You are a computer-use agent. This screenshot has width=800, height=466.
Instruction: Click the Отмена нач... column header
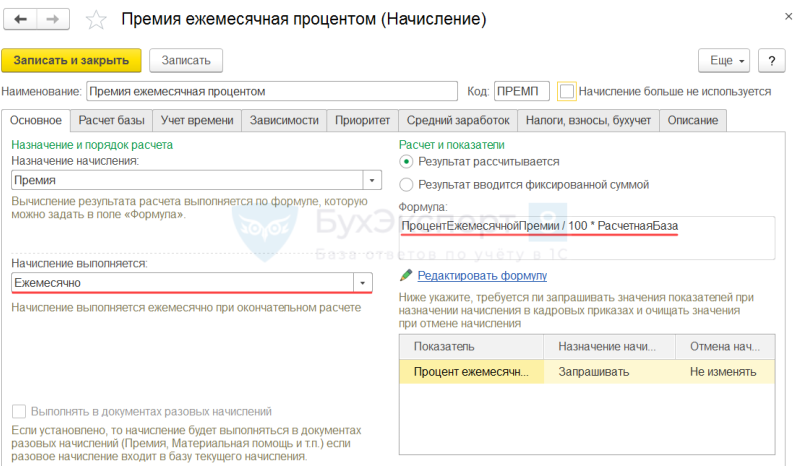725,347
